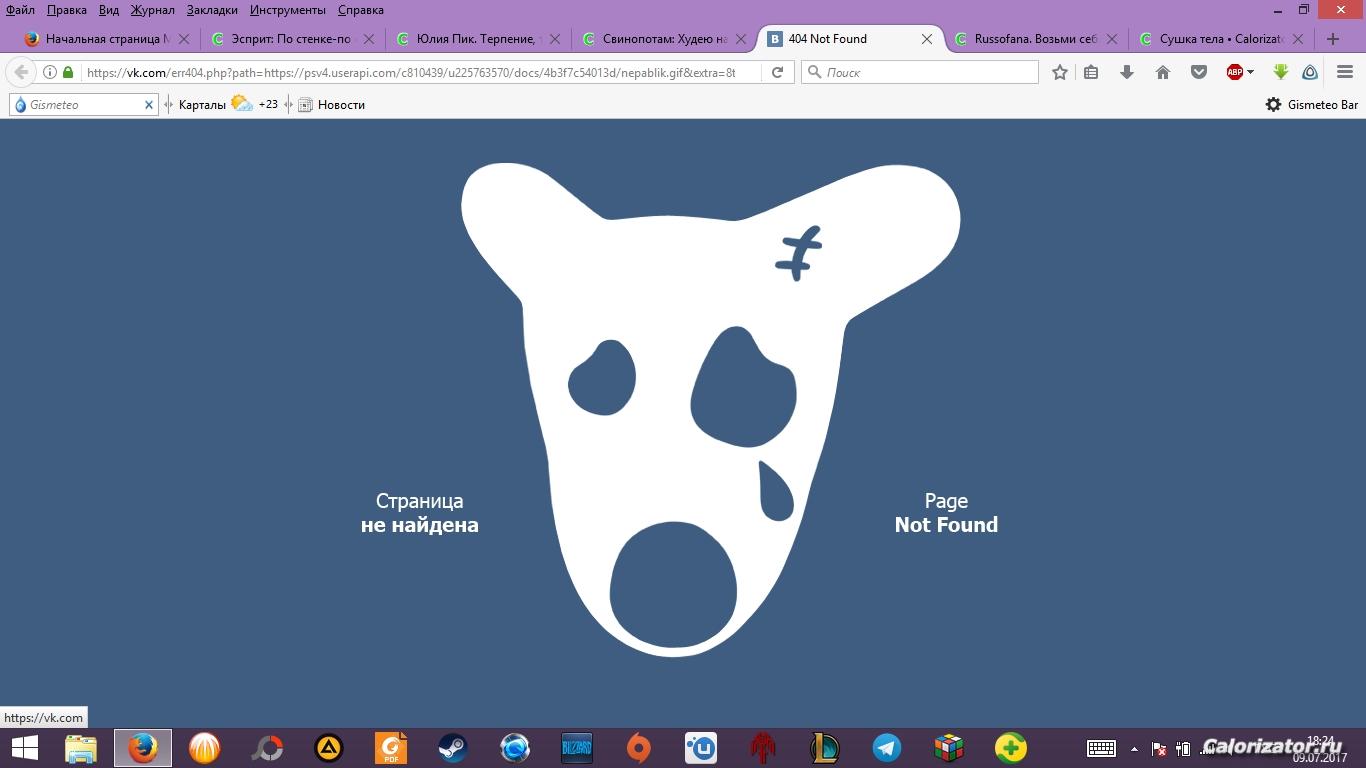Launch Steam from the taskbar
The height and width of the screenshot is (768, 1366).
click(x=453, y=747)
